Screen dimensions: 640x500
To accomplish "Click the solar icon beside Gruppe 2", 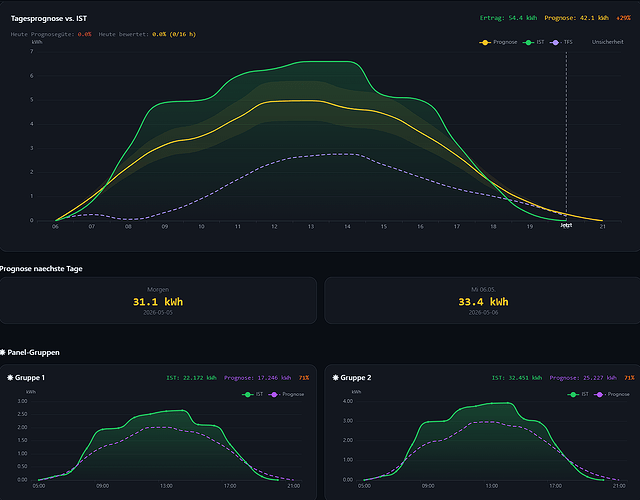I will (336, 378).
